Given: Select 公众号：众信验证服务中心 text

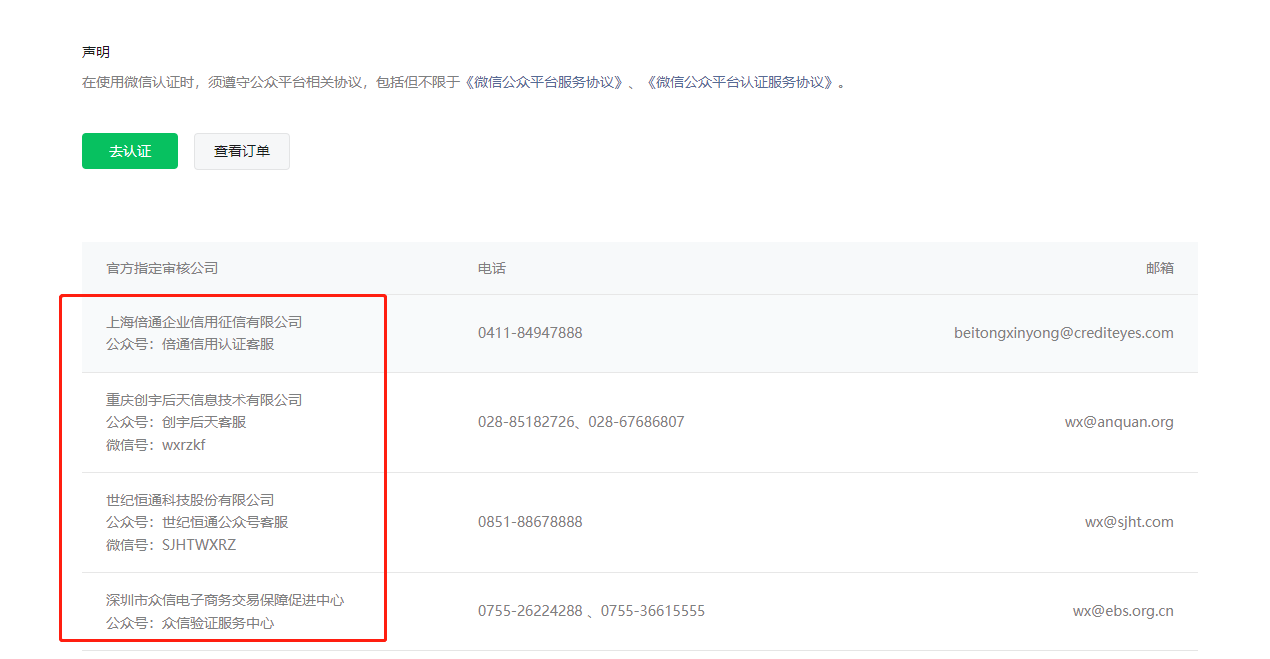Looking at the screenshot, I should [x=190, y=623].
